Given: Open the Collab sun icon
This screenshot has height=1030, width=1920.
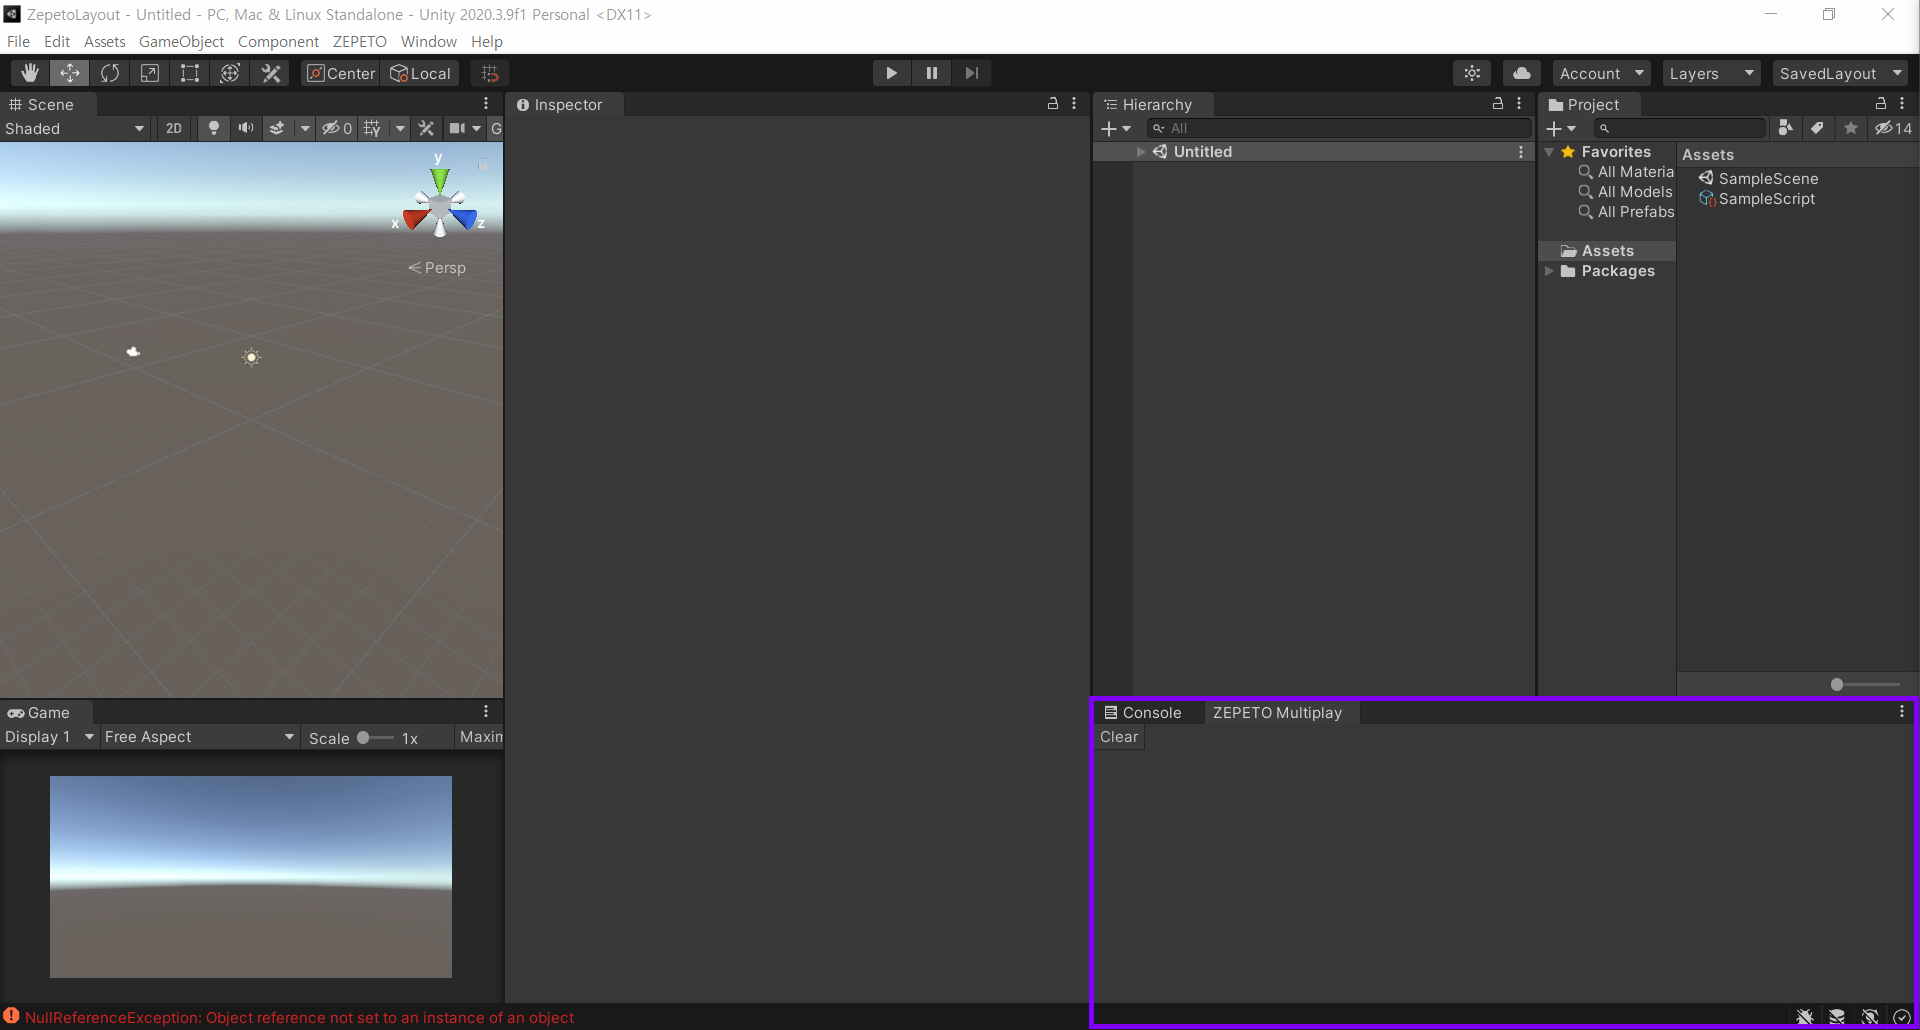Looking at the screenshot, I should 1472,73.
